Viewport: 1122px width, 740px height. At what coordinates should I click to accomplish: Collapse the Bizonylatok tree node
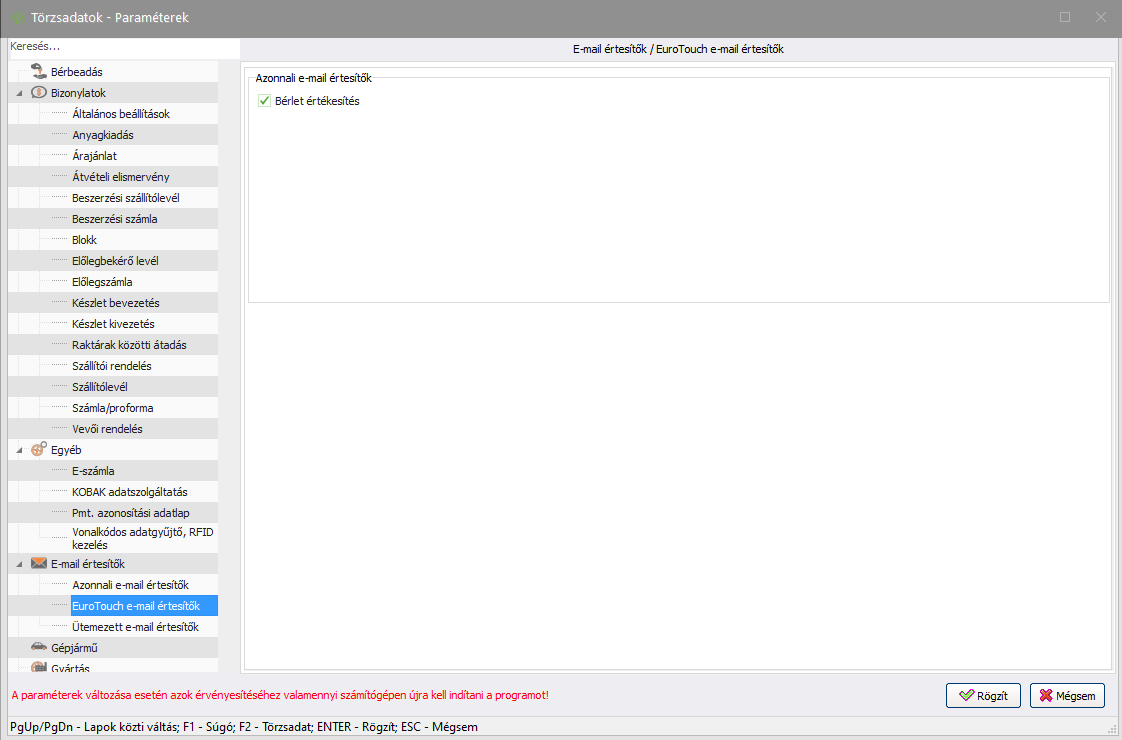19,93
